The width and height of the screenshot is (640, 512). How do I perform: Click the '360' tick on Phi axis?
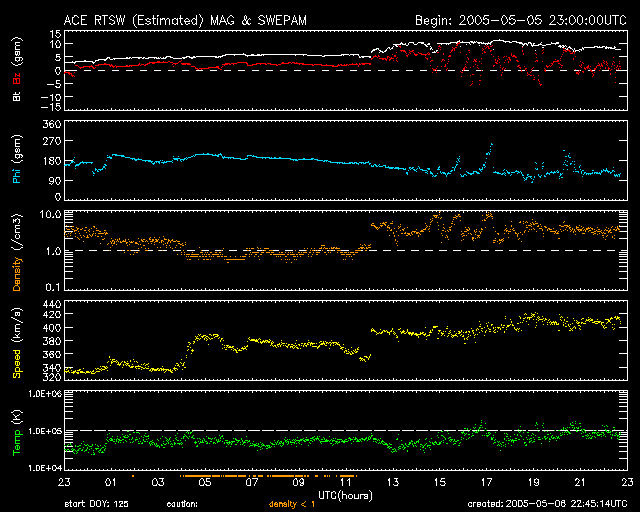[52, 124]
